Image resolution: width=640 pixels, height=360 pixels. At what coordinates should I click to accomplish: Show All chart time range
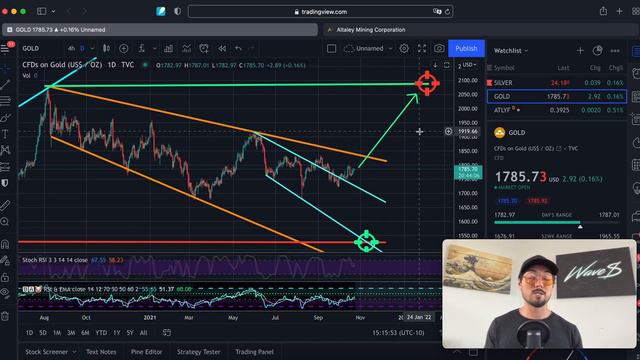pyautogui.click(x=143, y=333)
